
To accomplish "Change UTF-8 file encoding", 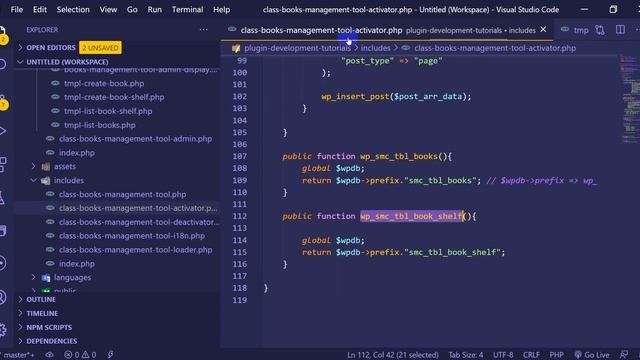I will pyautogui.click(x=503, y=355).
